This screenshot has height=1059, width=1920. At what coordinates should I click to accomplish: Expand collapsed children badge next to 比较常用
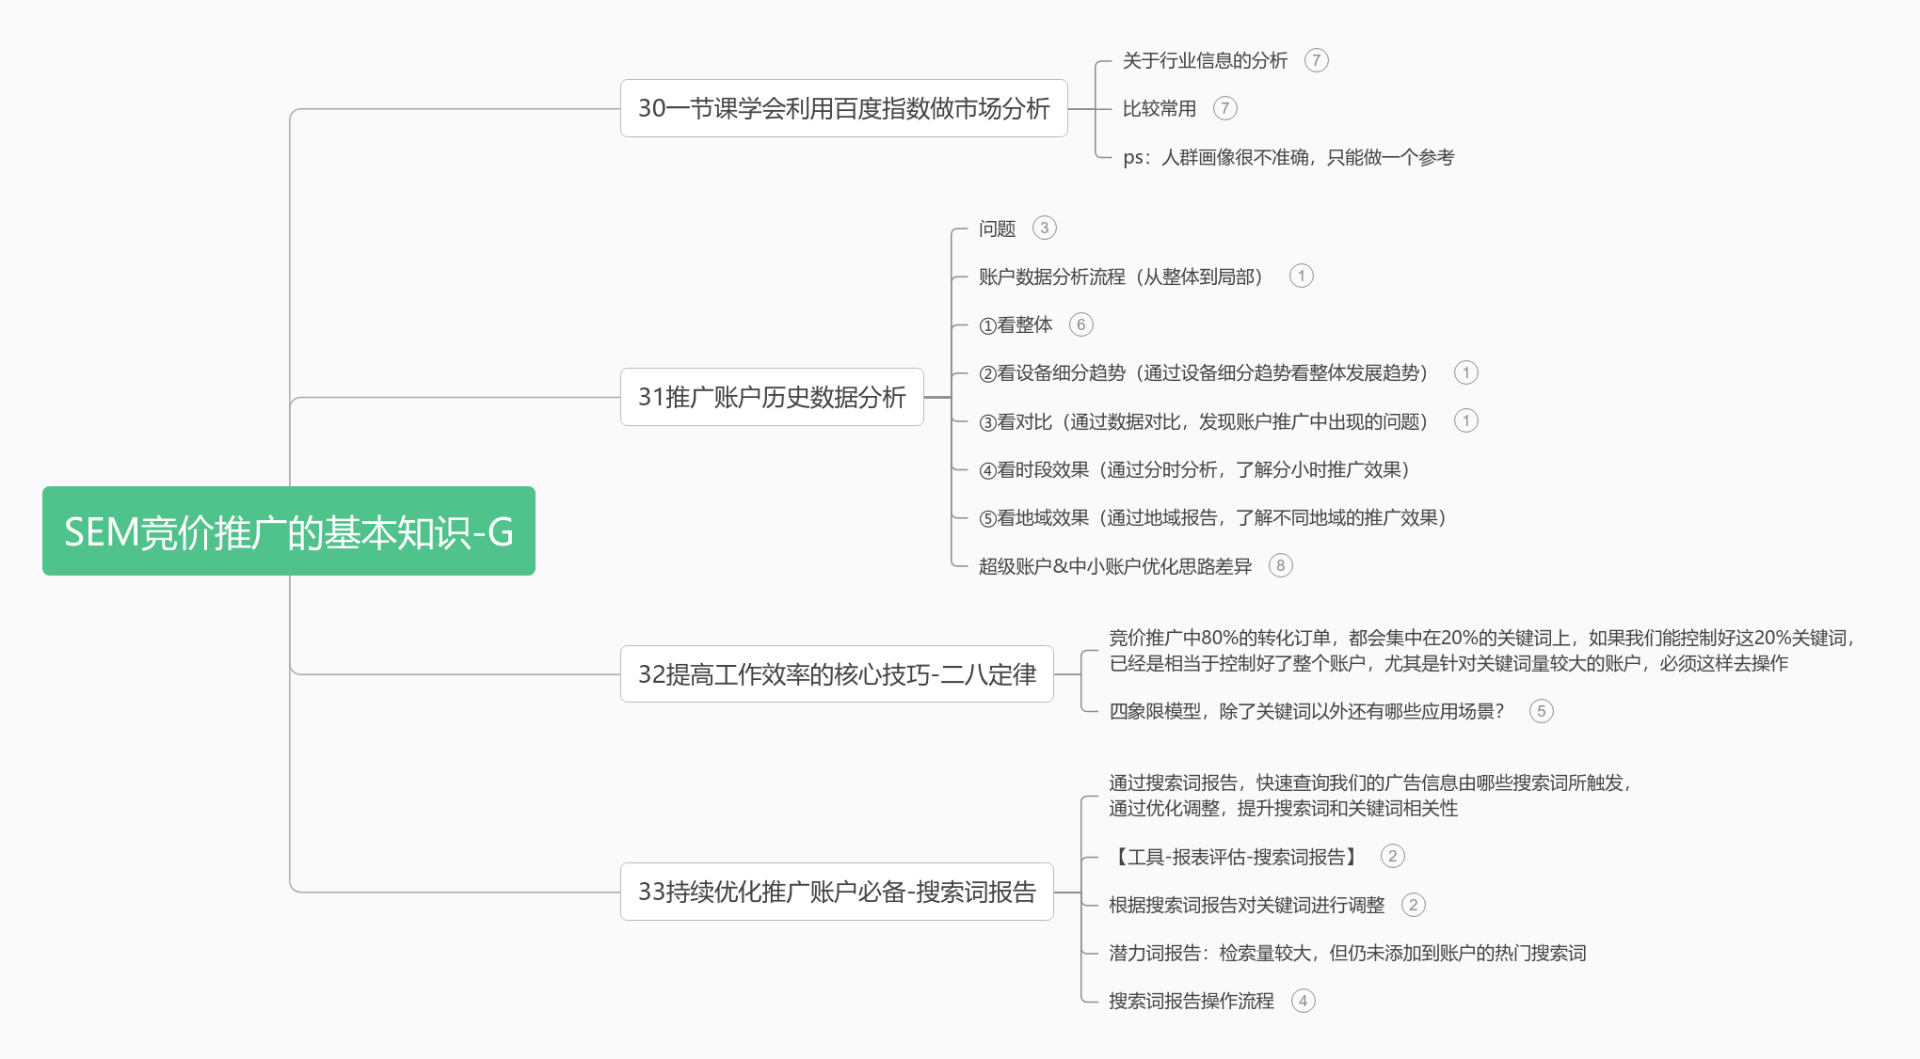click(x=1225, y=108)
